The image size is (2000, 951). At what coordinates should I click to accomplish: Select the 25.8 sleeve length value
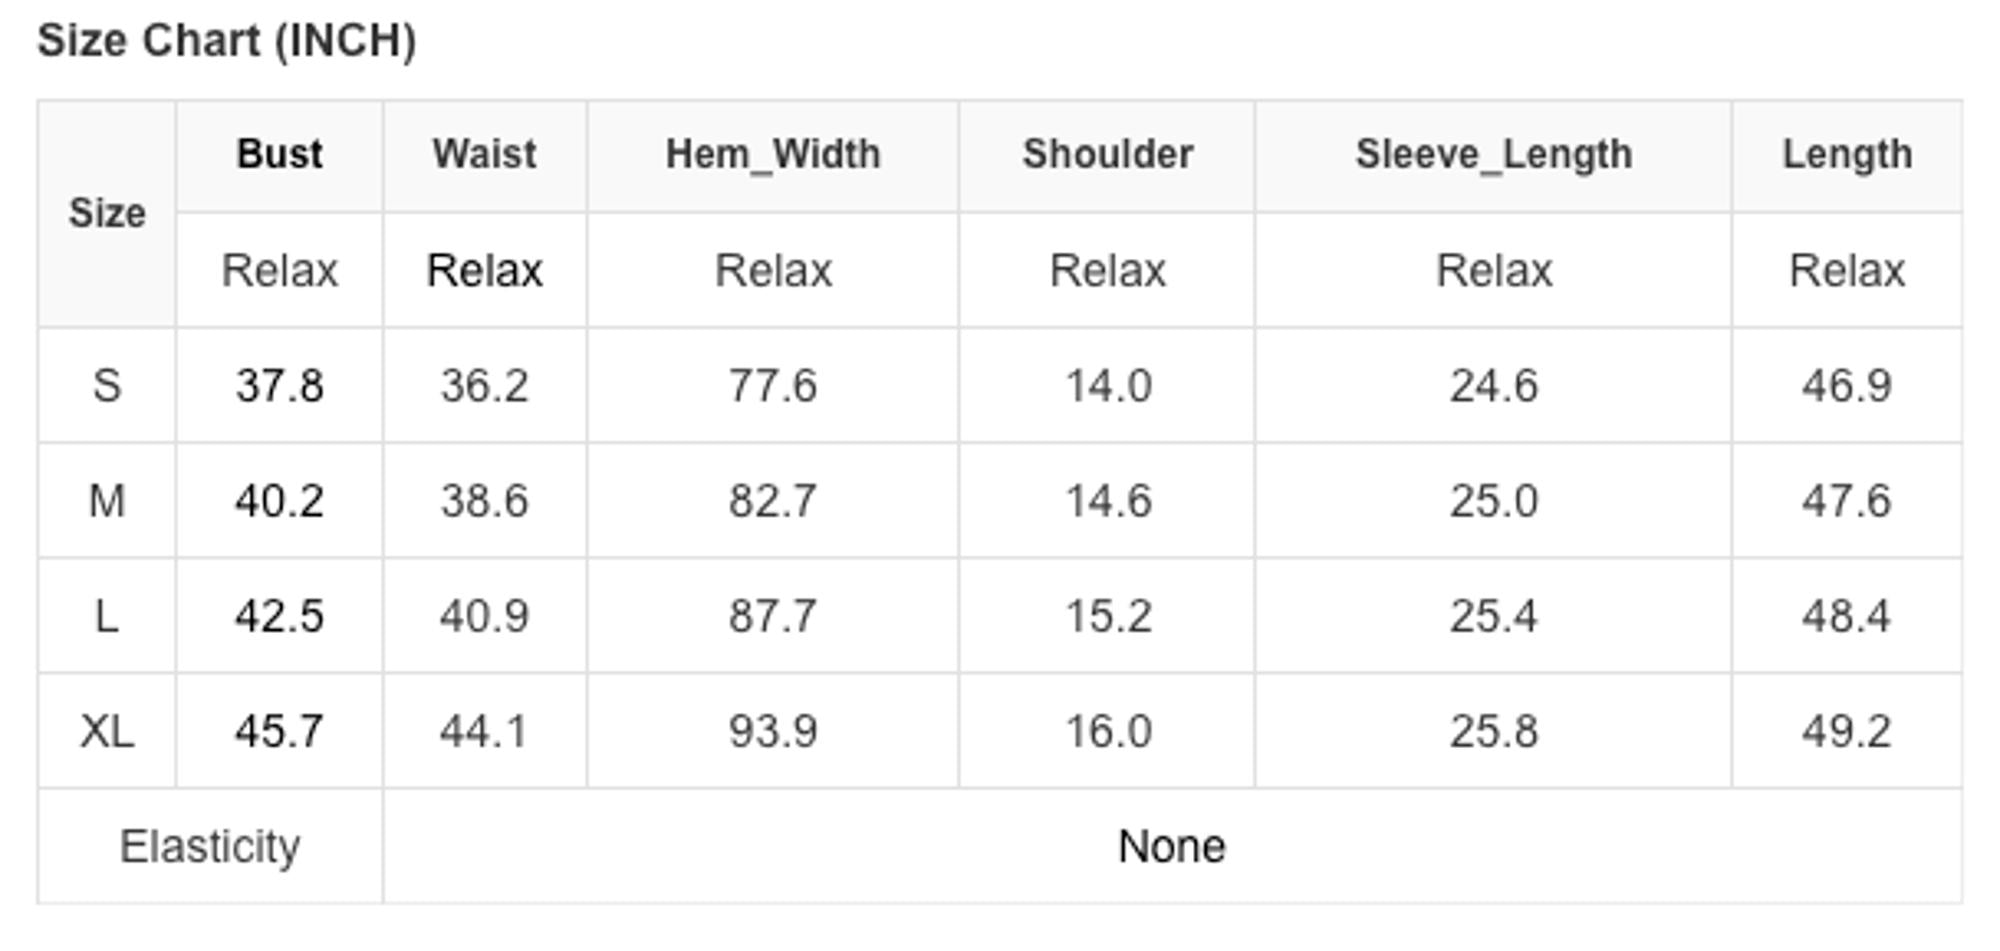pos(1493,731)
